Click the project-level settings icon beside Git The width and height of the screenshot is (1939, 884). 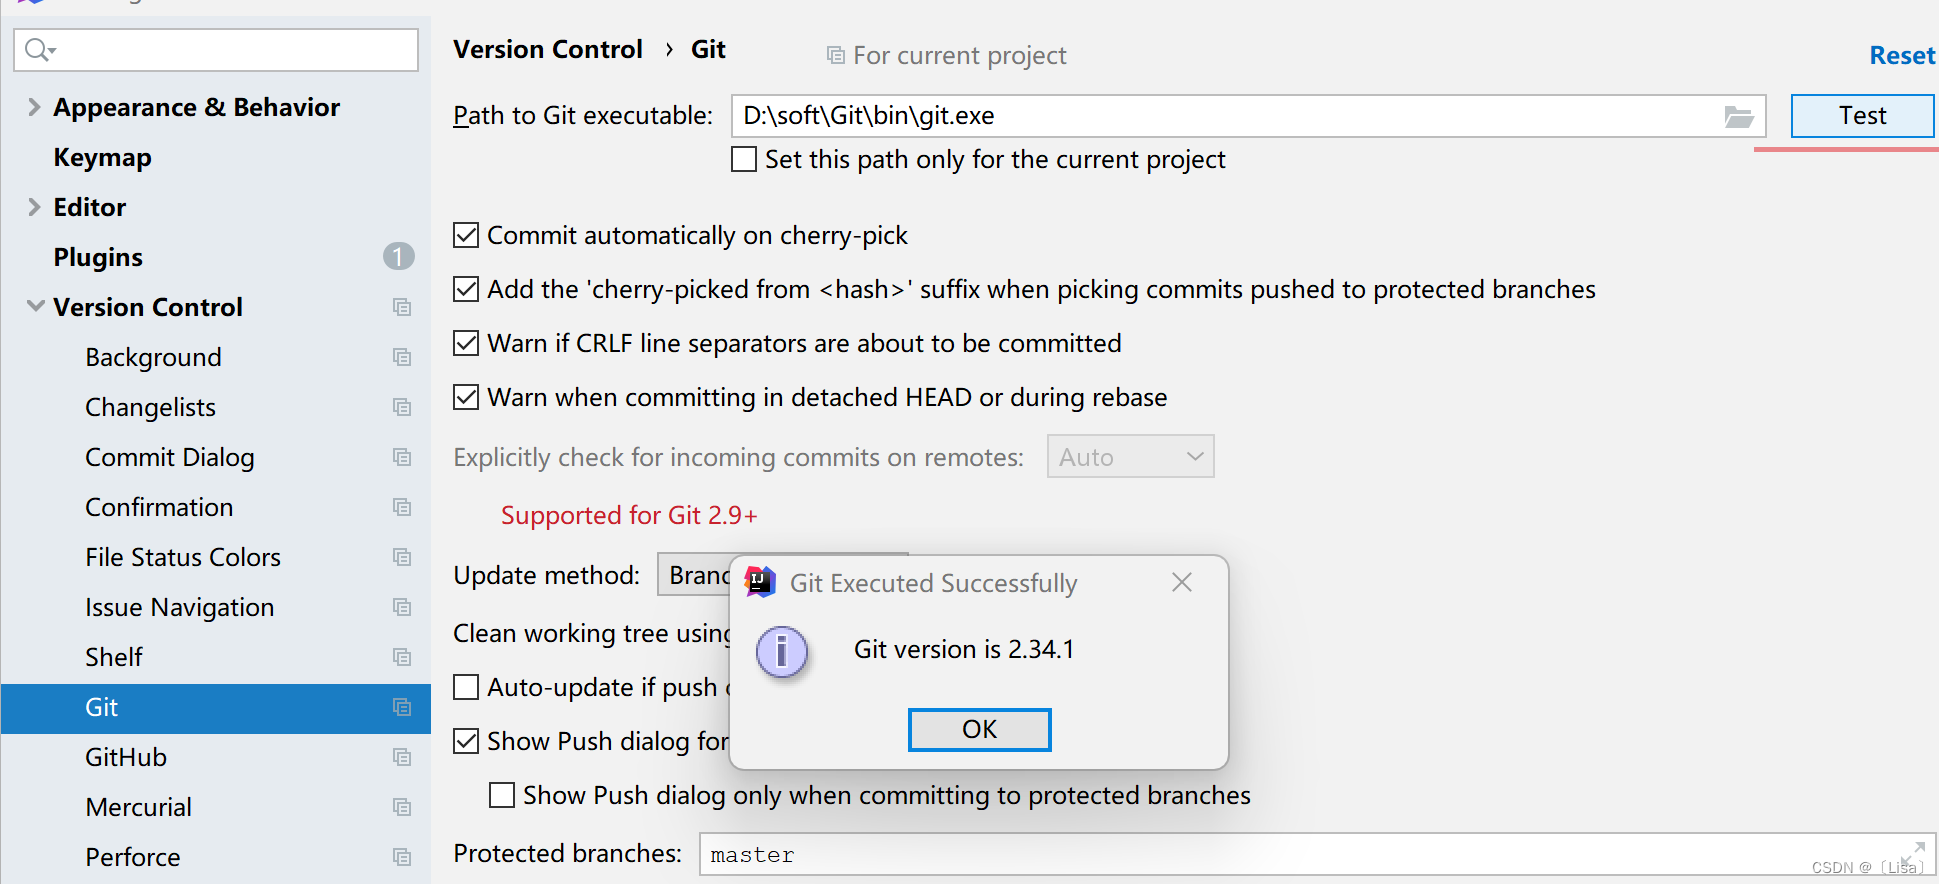(x=401, y=708)
